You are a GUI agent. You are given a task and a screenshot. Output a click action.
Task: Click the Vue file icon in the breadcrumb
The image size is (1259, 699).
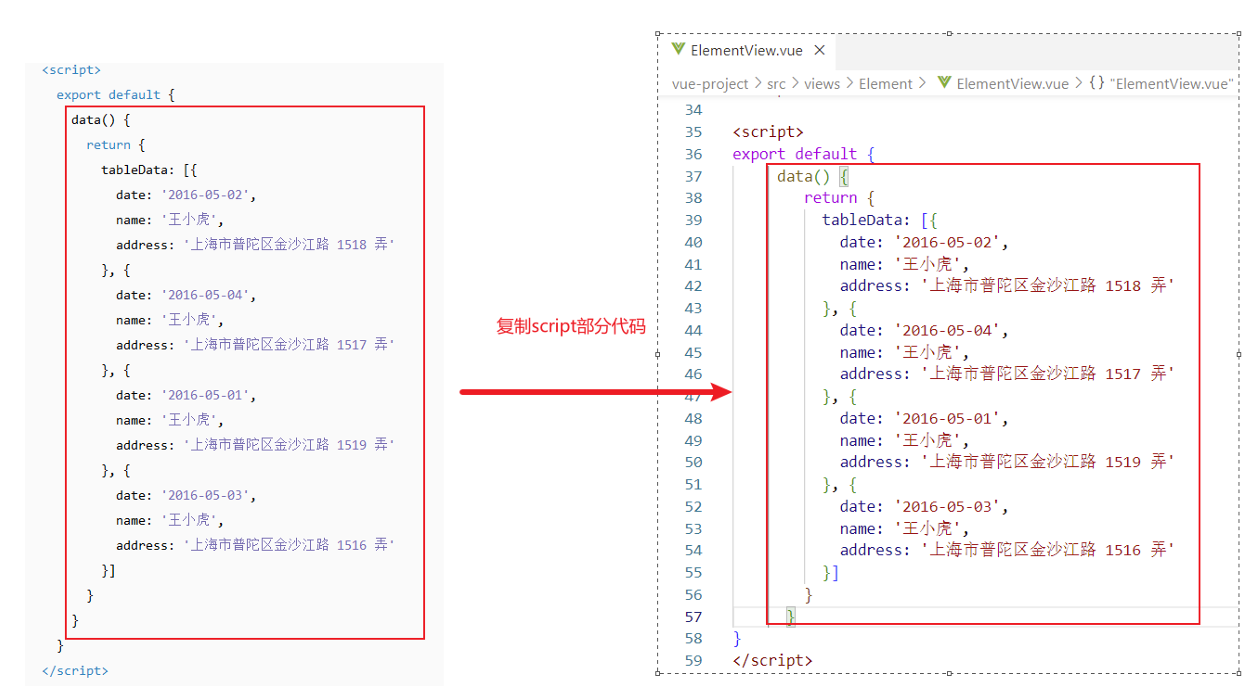(x=944, y=84)
